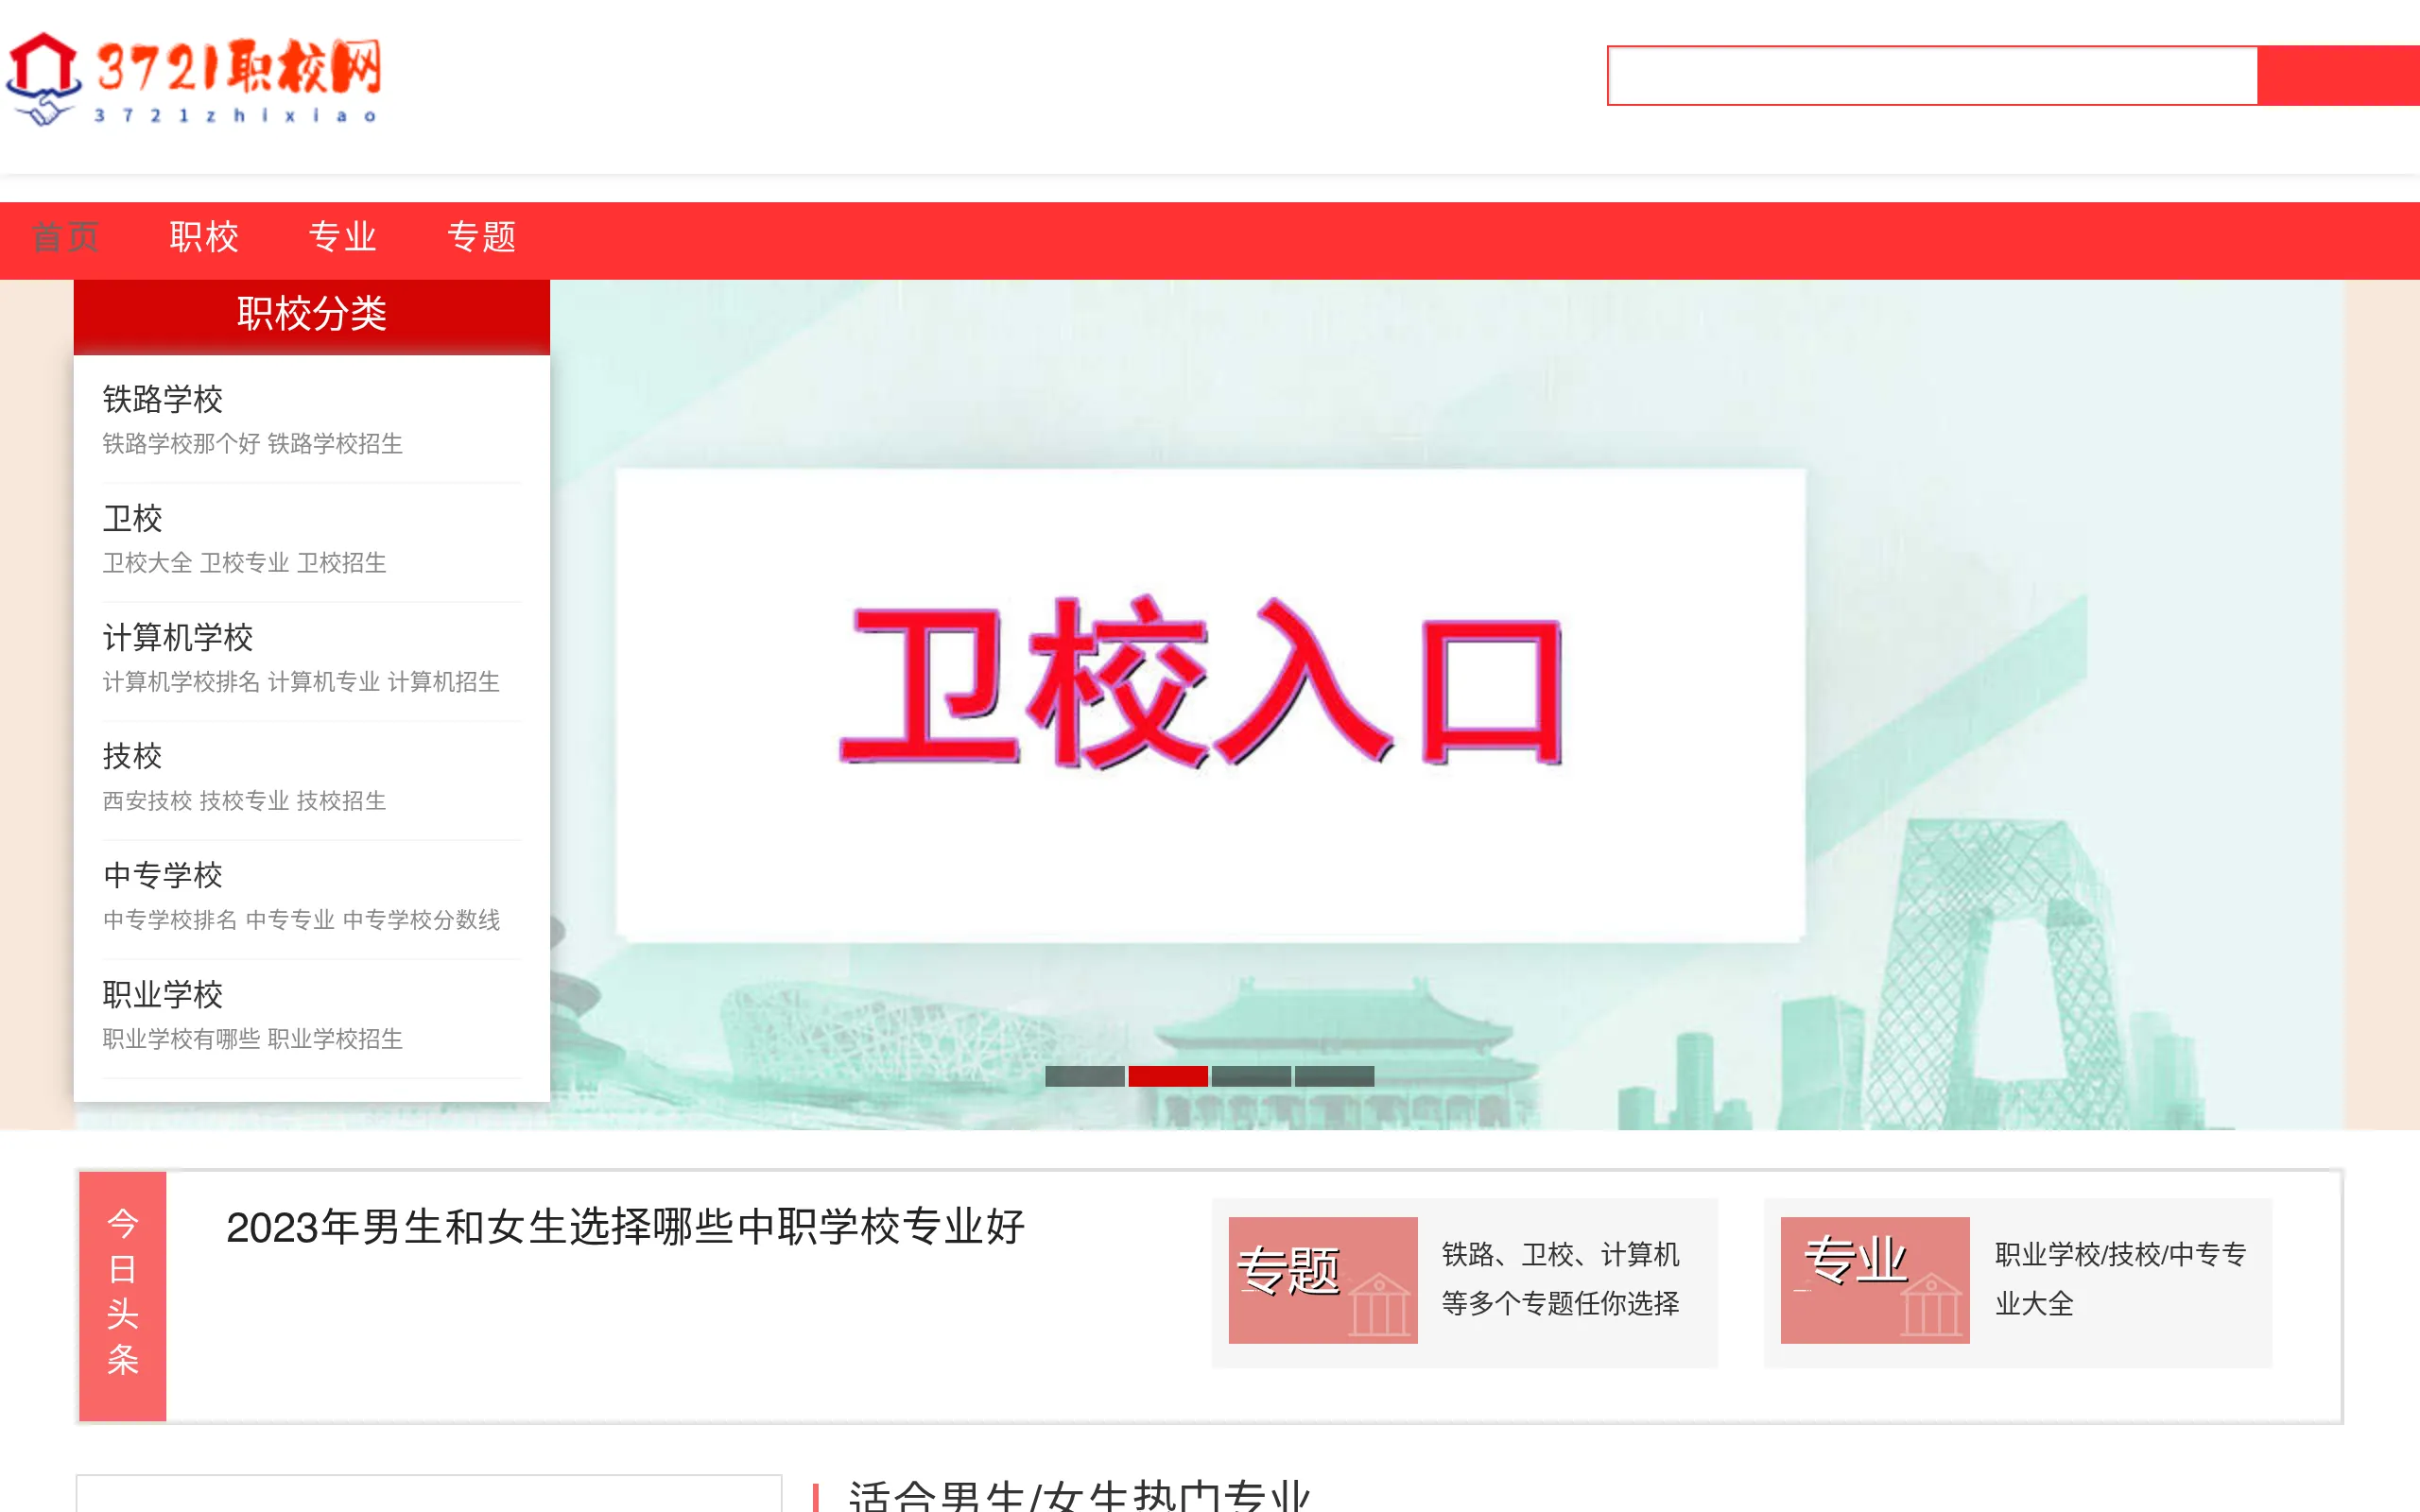Click the 卫校大全 link
Viewport: 2420px width, 1512px height.
(147, 562)
